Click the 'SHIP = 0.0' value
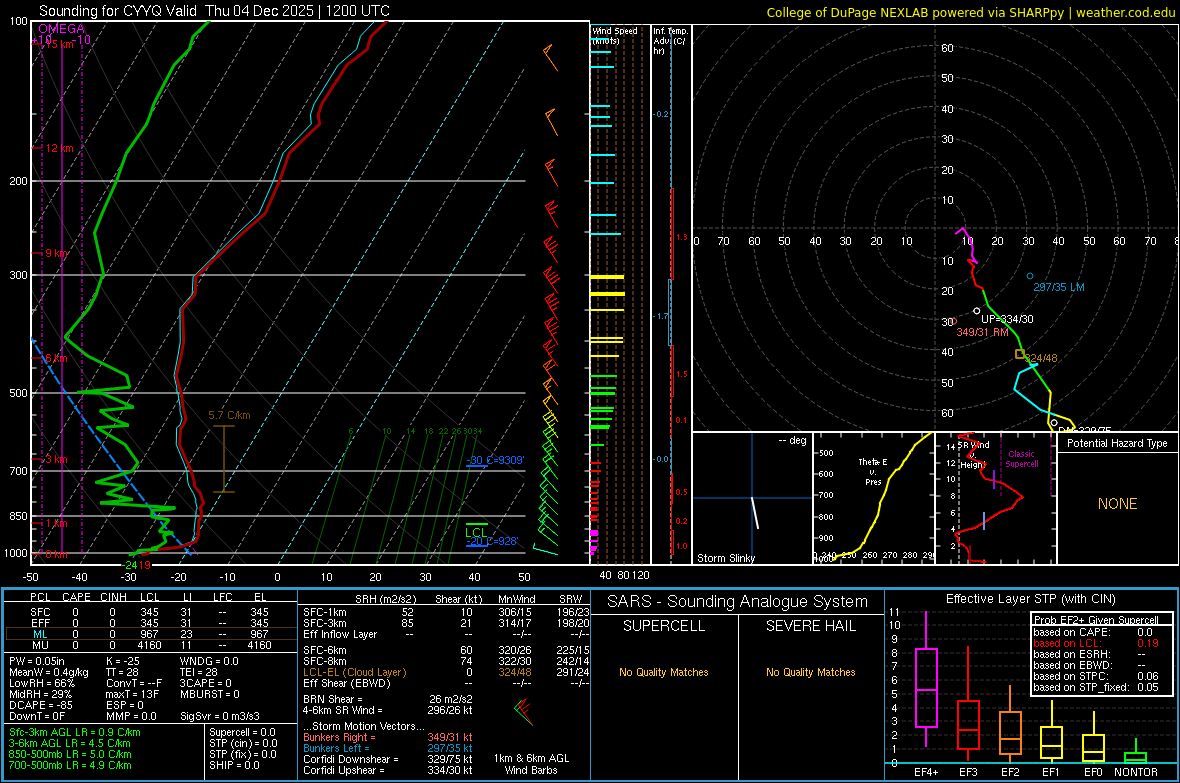Viewport: 1180px width, 783px height. coord(234,765)
